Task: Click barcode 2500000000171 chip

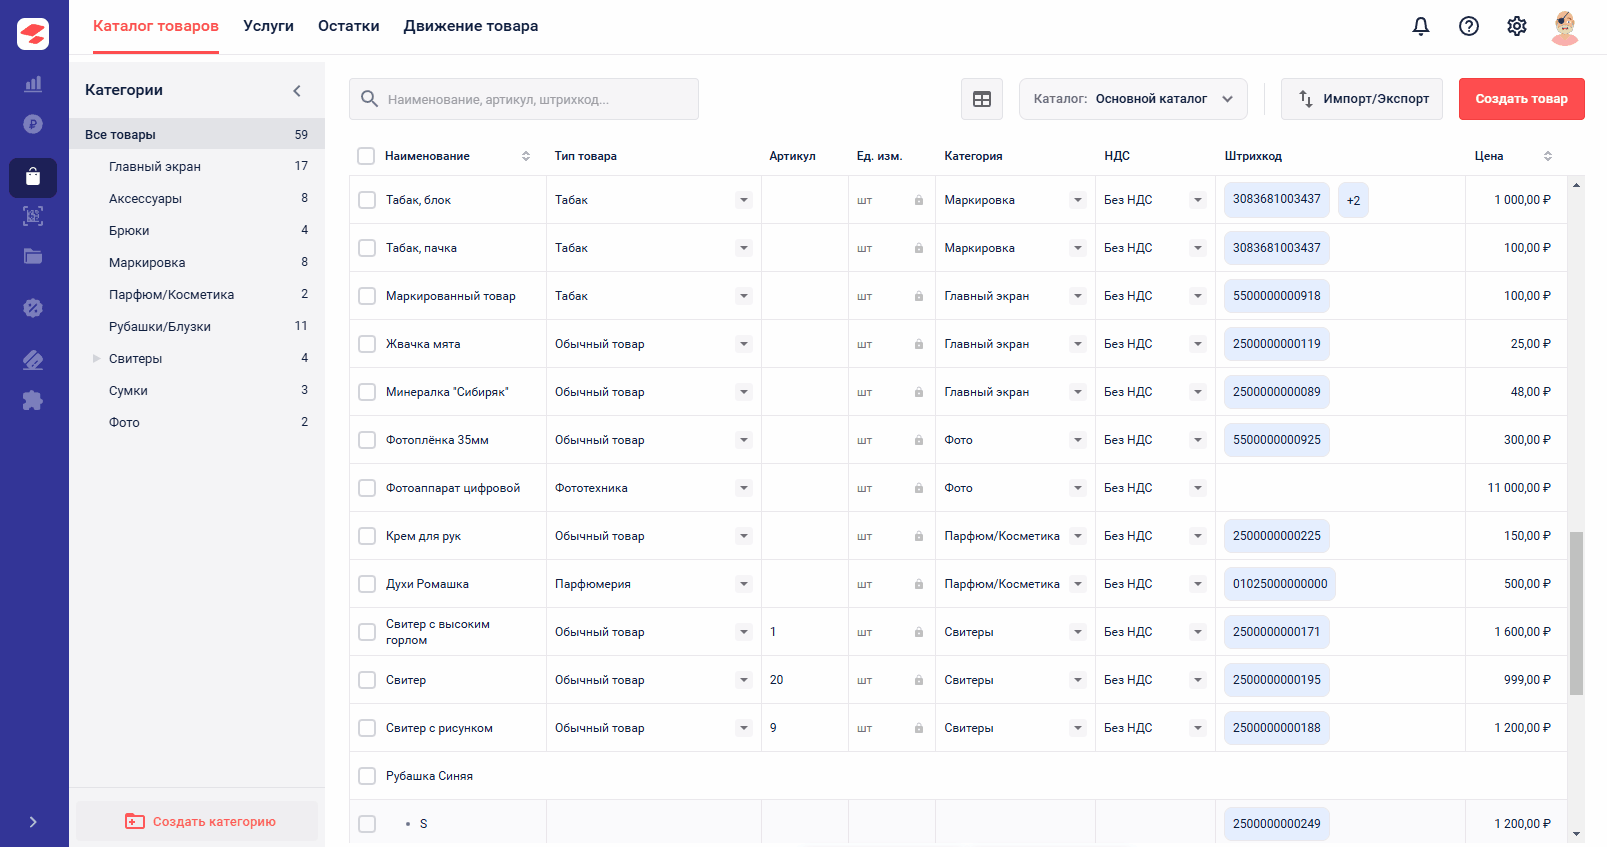Action: point(1277,632)
